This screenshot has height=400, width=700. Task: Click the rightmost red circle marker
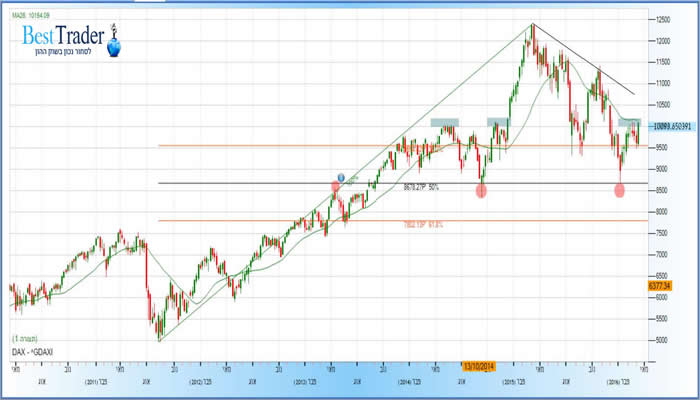coord(620,189)
